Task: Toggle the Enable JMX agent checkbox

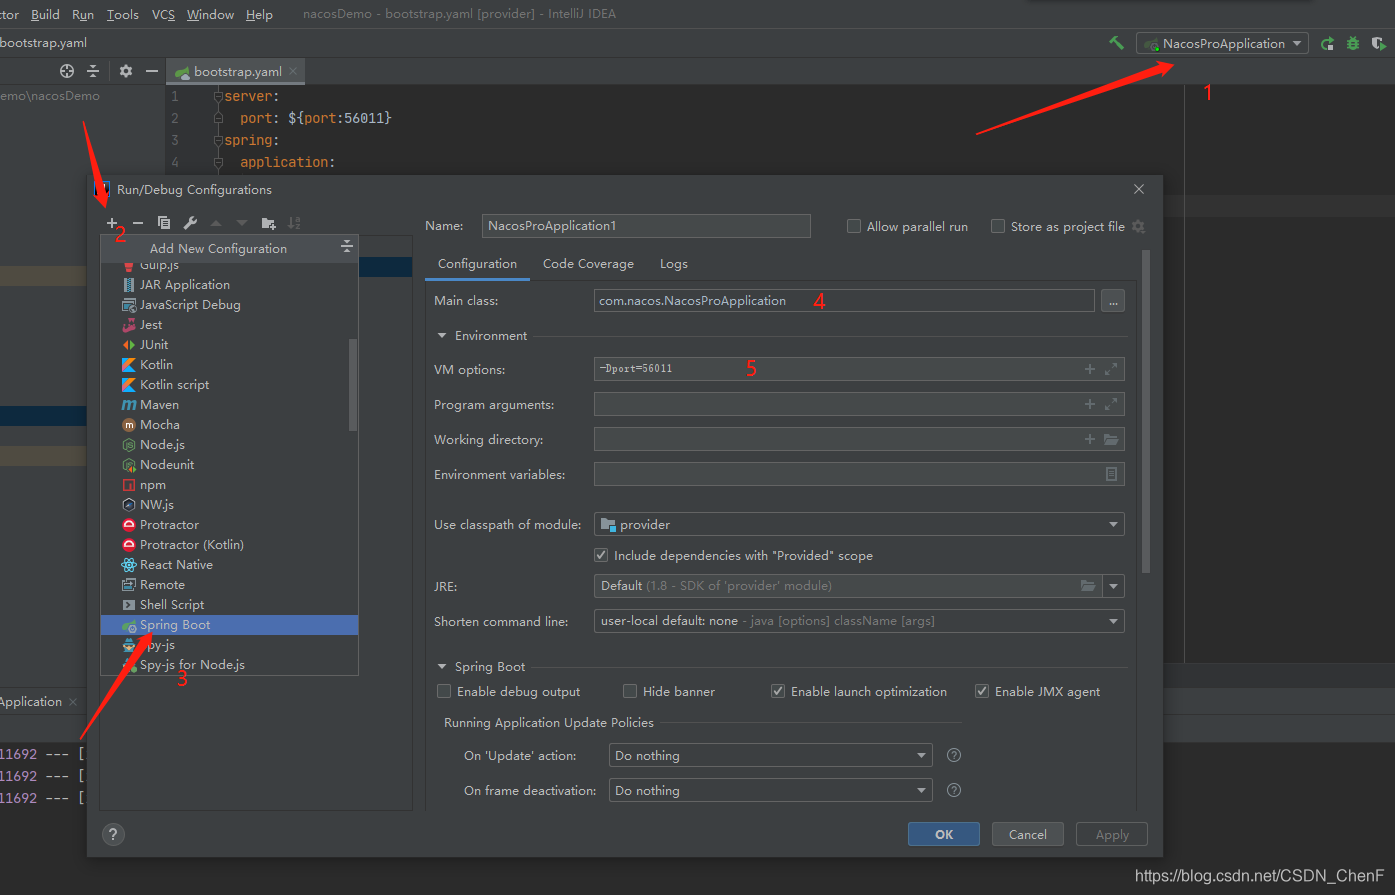Action: tap(982, 691)
